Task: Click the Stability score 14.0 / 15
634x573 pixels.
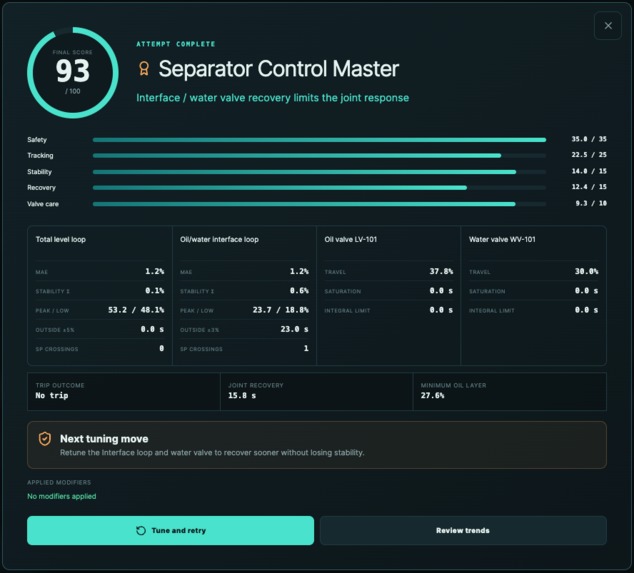Action: tap(589, 171)
